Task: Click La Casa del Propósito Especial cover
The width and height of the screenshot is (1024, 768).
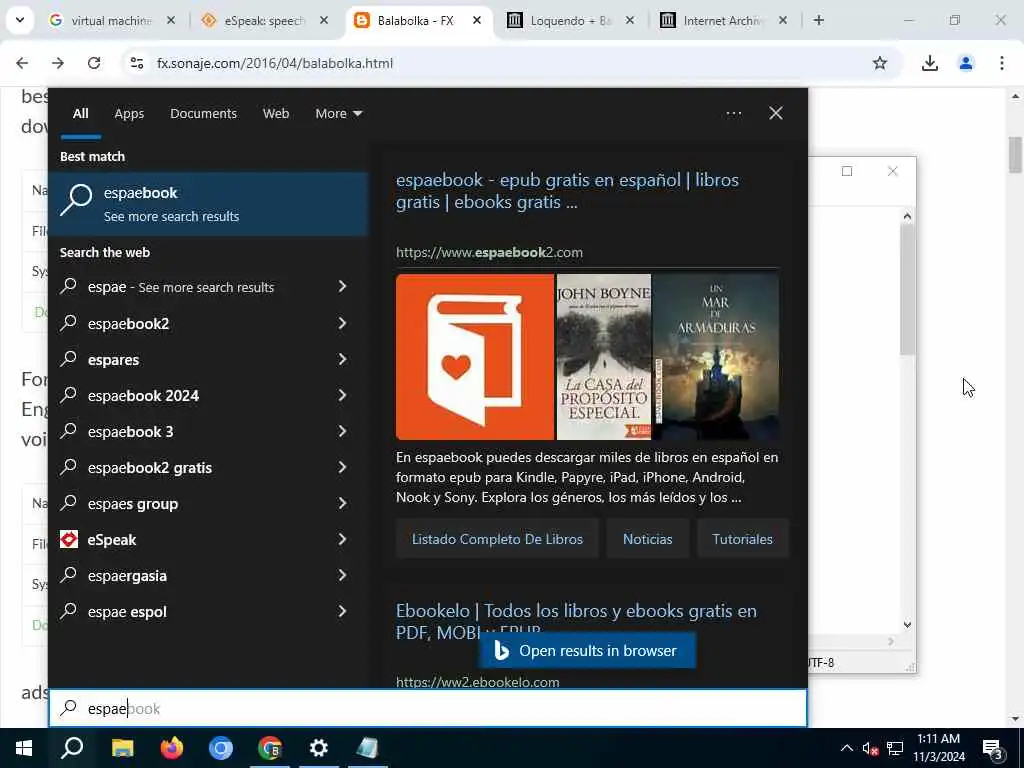Action: 603,357
